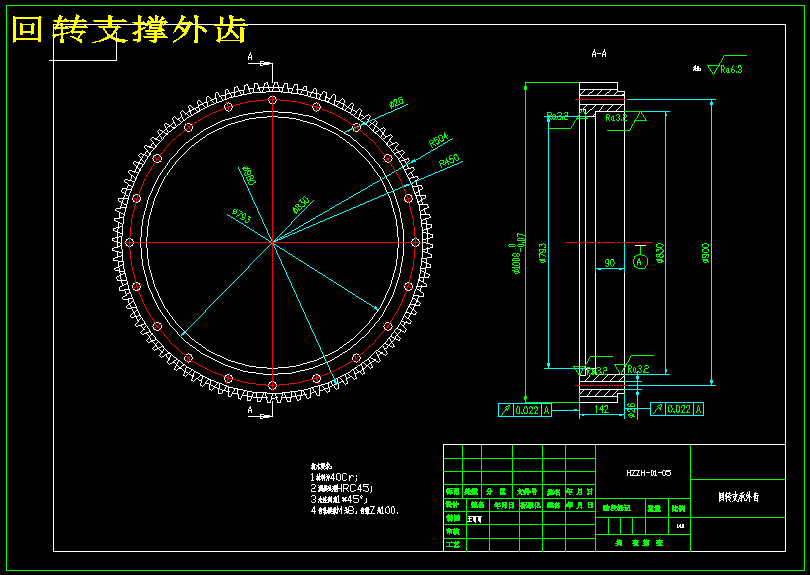Image resolution: width=810 pixels, height=575 pixels.
Task: Click the 40Cr material note line
Action: [334, 477]
